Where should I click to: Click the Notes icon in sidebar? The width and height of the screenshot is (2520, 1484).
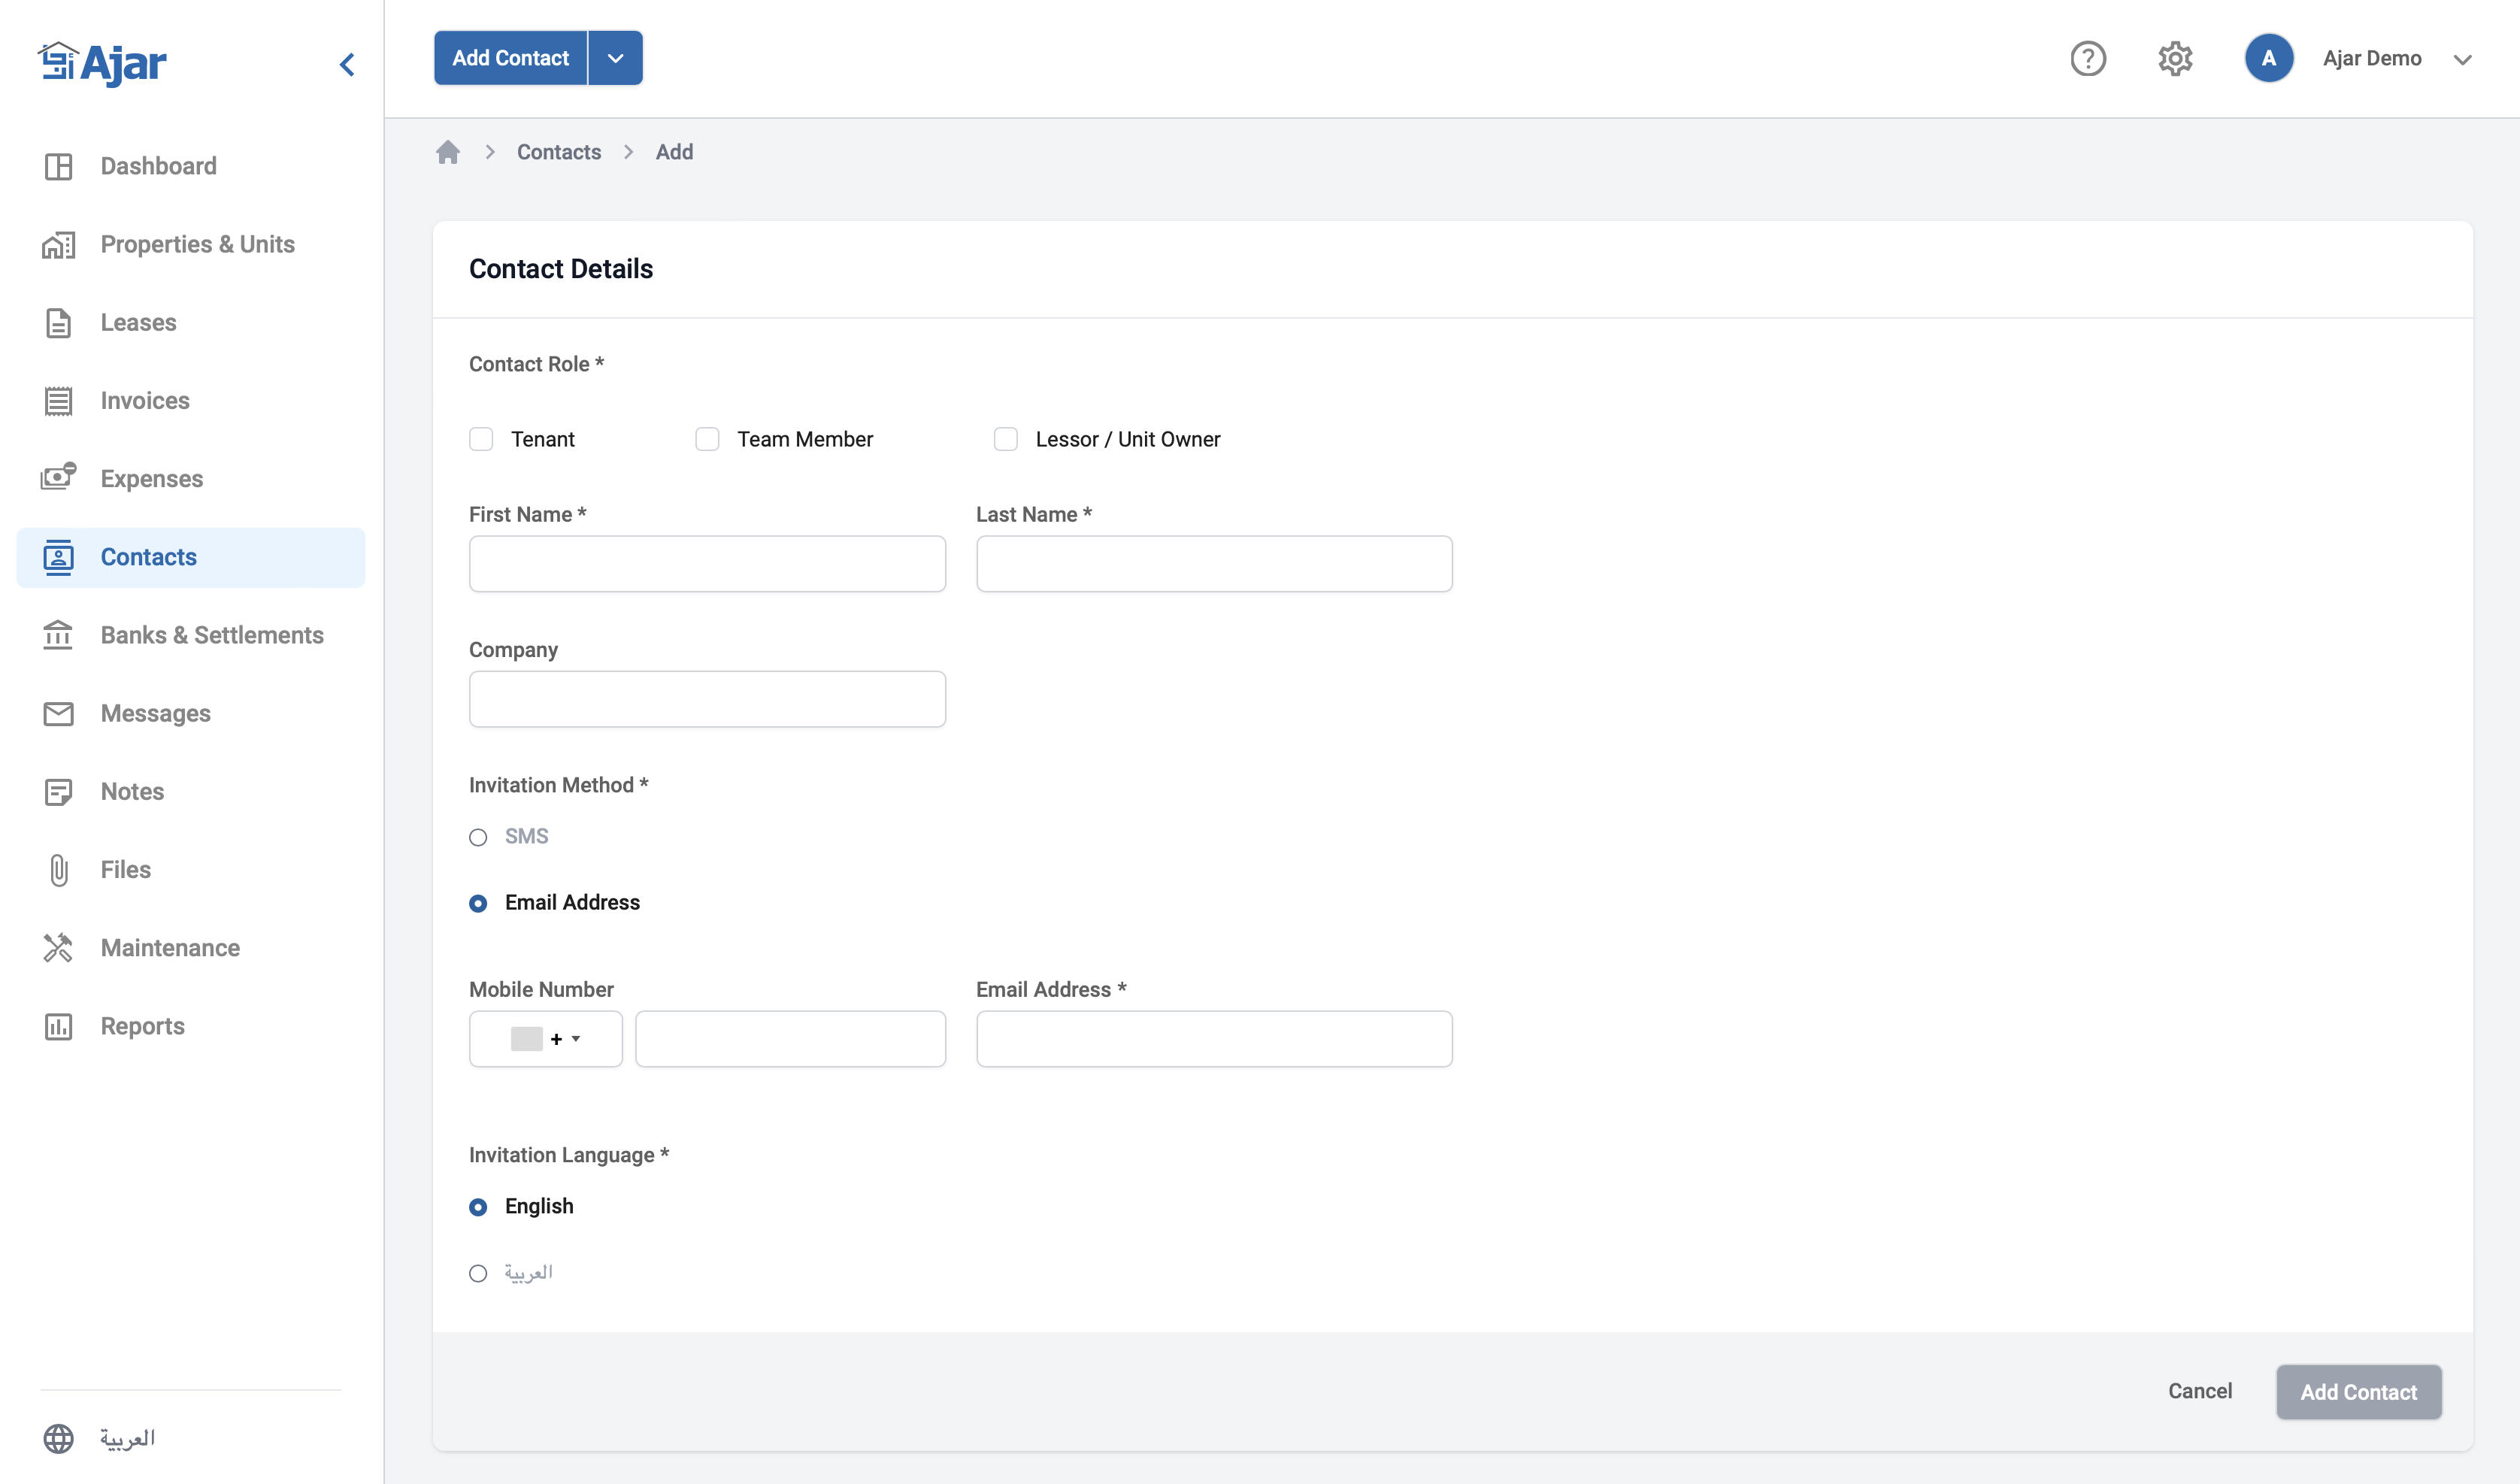click(x=58, y=792)
